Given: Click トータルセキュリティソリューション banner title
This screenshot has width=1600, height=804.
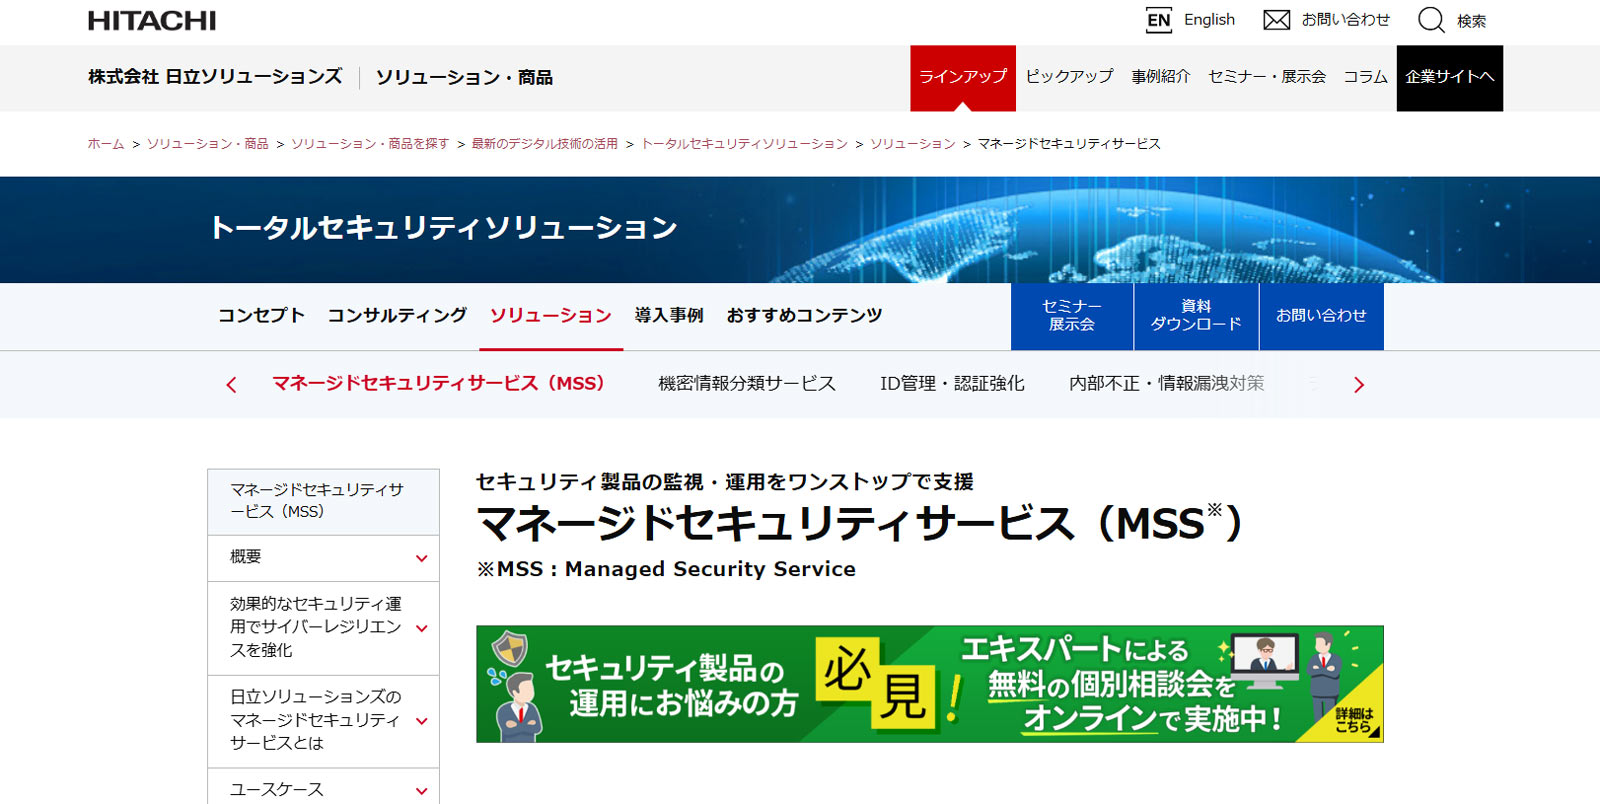Looking at the screenshot, I should (444, 228).
